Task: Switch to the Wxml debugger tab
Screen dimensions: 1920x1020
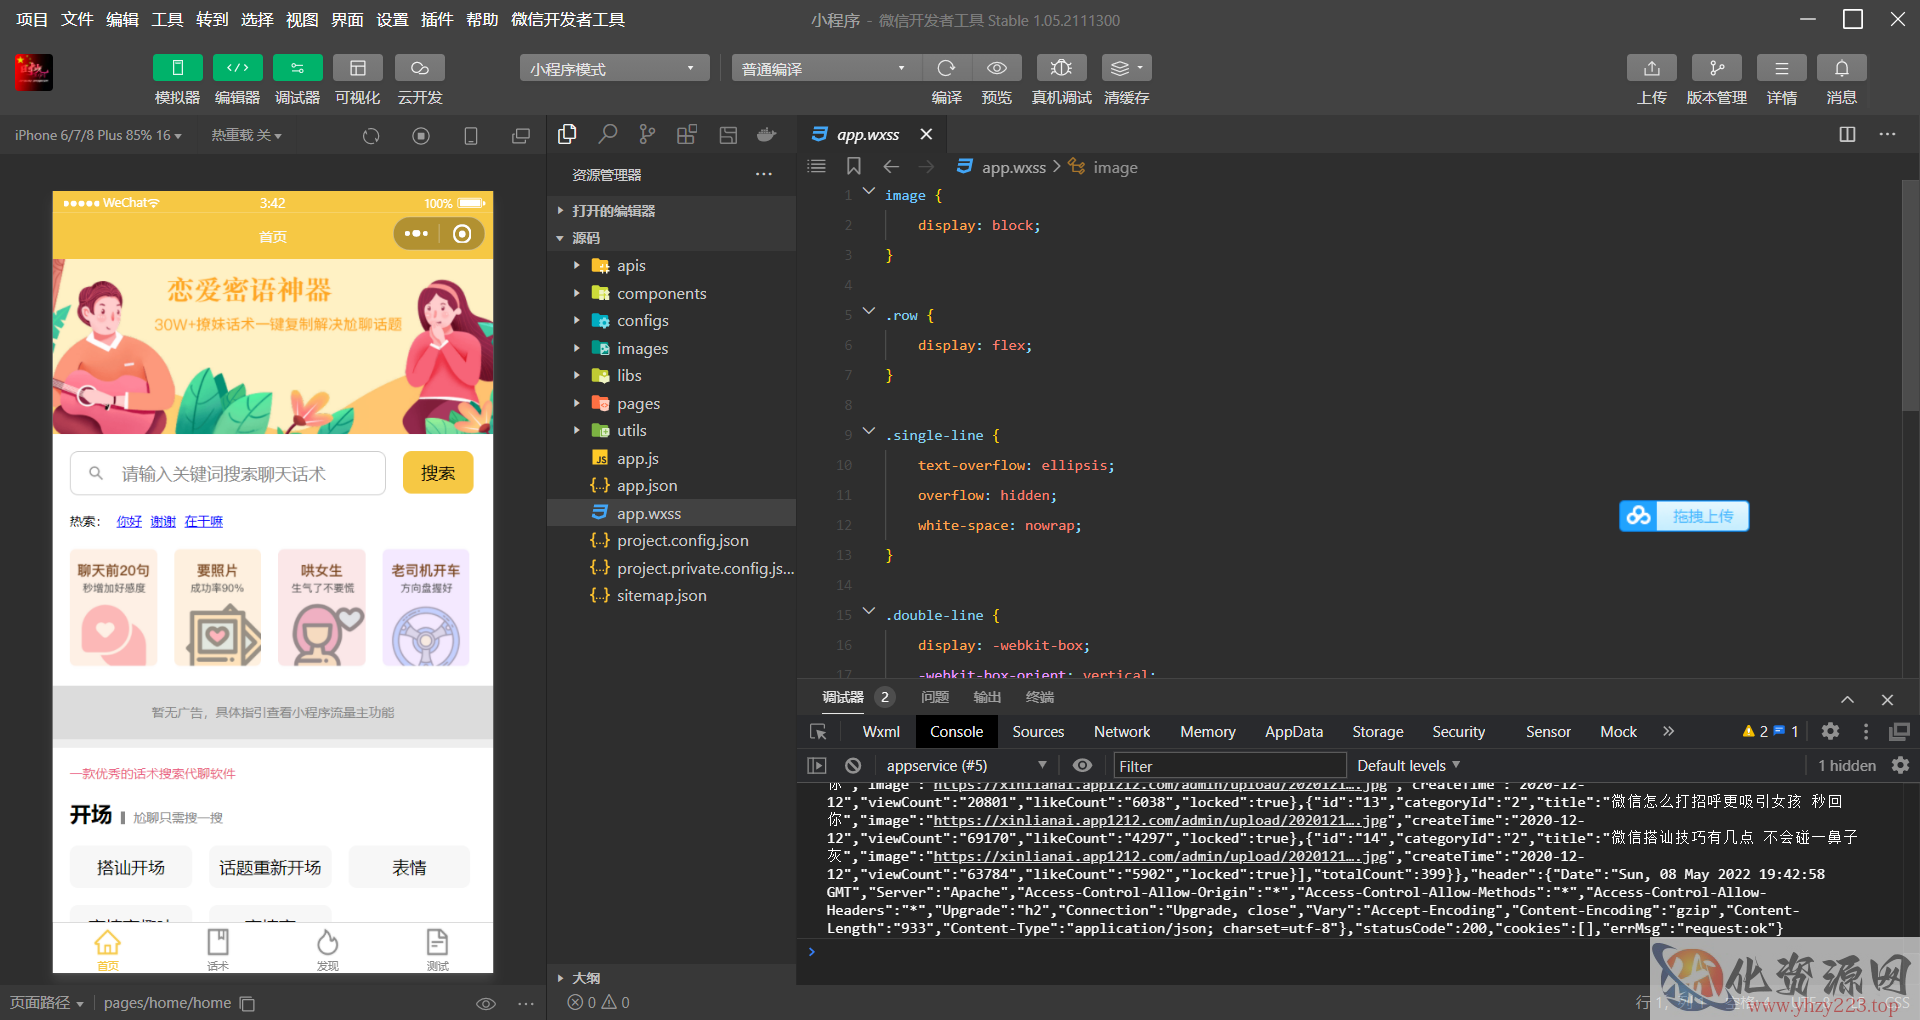Action: coord(881,732)
